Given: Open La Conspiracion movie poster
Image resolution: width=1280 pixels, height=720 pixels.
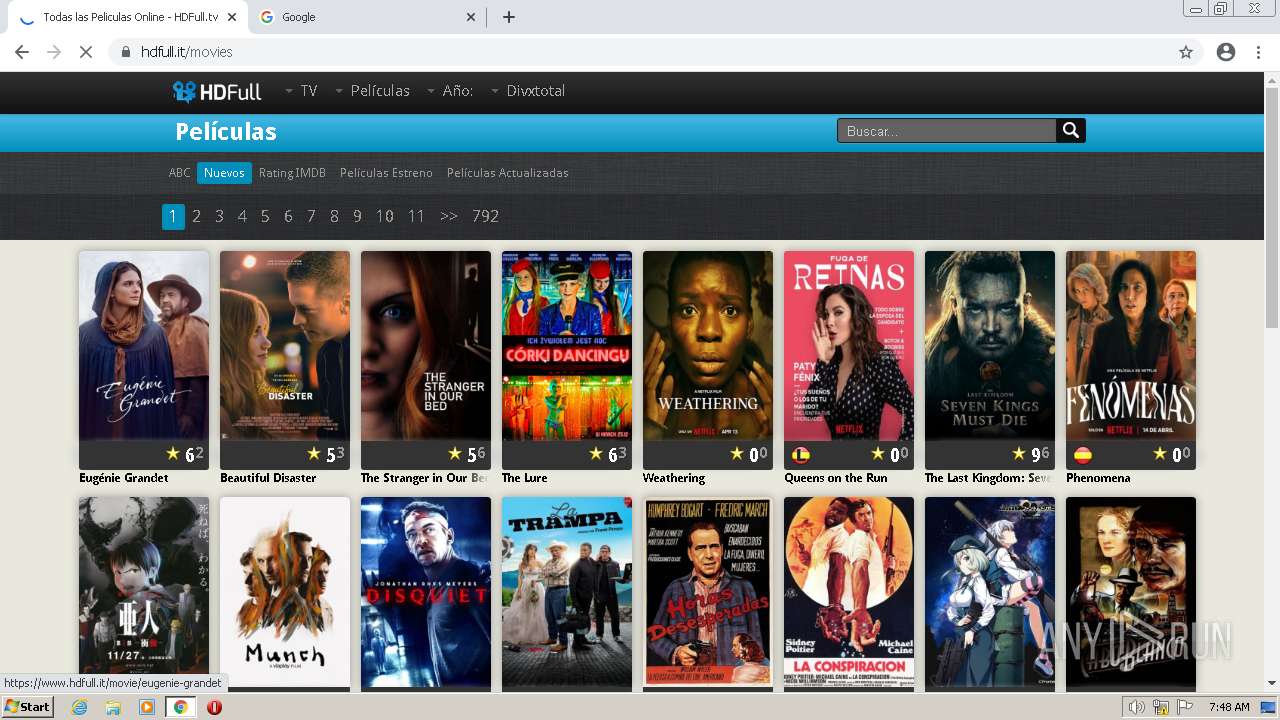Looking at the screenshot, I should click(x=849, y=592).
